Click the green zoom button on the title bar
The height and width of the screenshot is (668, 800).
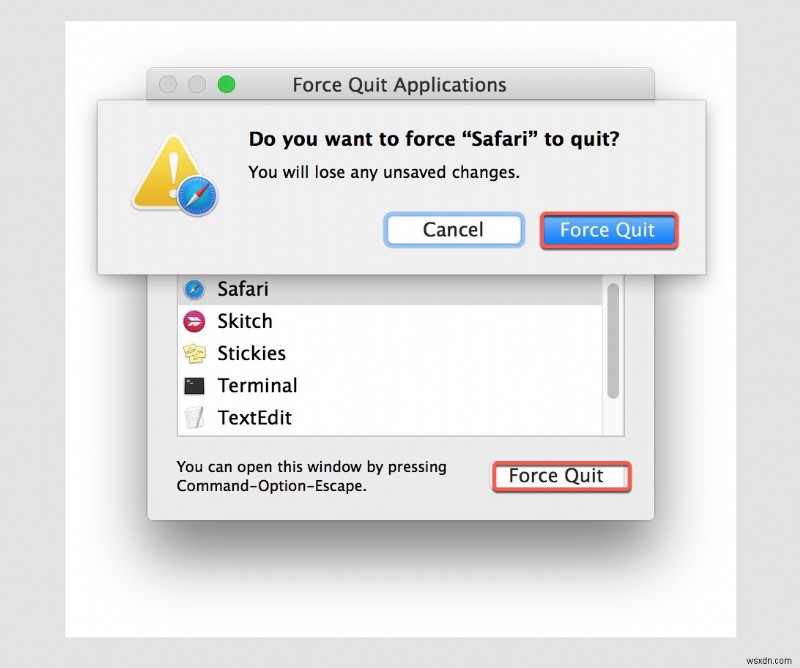tap(228, 85)
